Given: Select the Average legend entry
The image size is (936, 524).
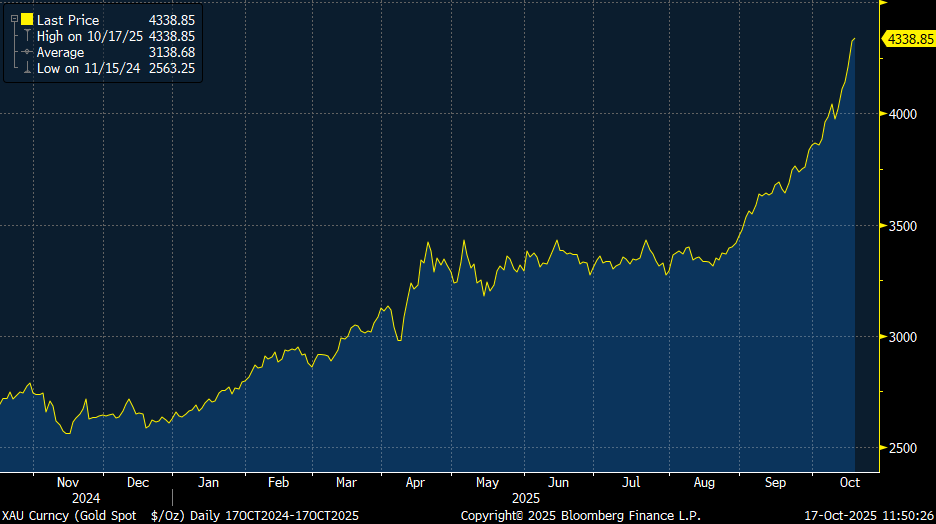Looking at the screenshot, I should pyautogui.click(x=61, y=52).
